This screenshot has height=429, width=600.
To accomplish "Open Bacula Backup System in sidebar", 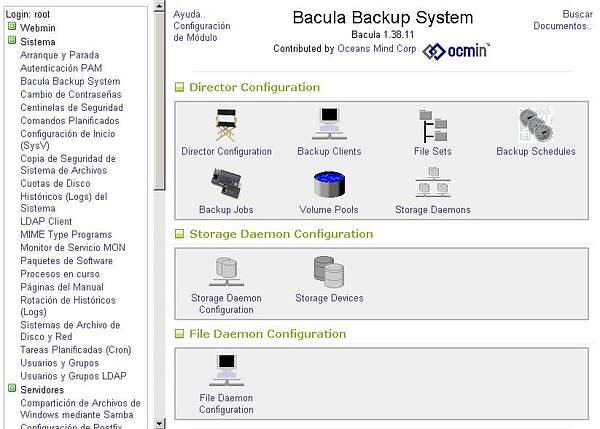I will pos(70,81).
